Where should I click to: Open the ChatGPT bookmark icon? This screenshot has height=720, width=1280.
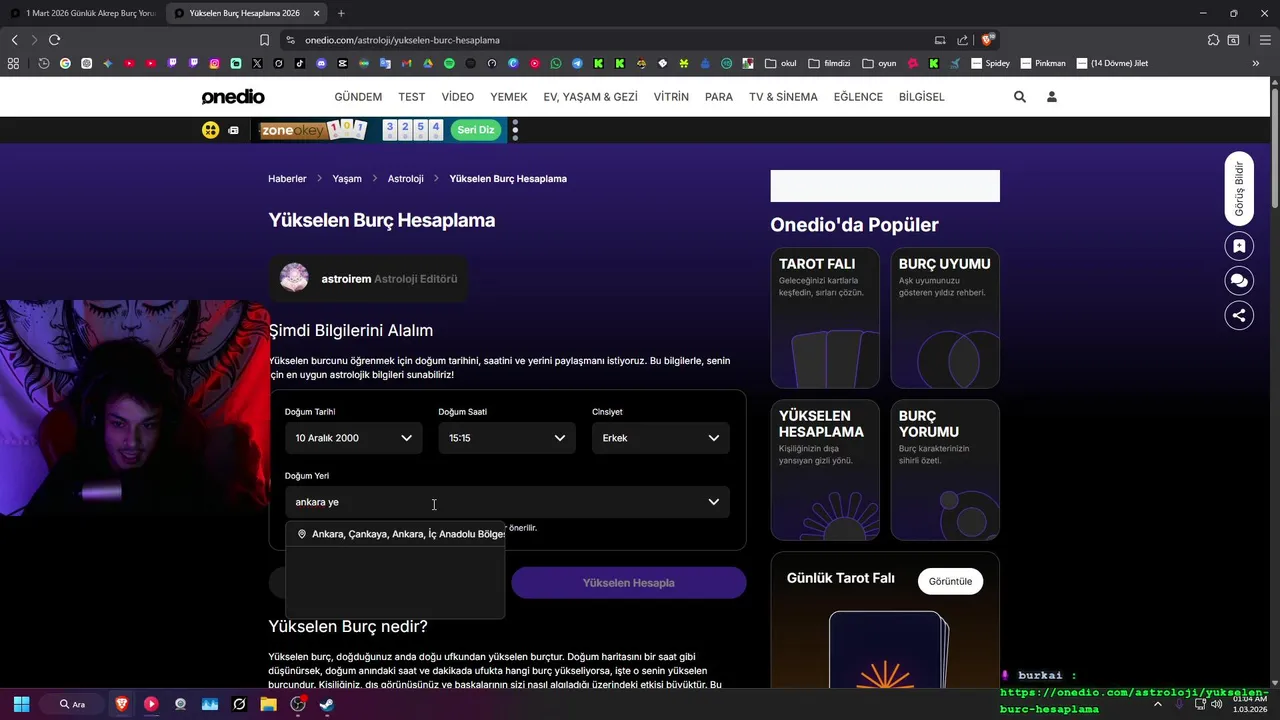pyautogui.click(x=87, y=63)
